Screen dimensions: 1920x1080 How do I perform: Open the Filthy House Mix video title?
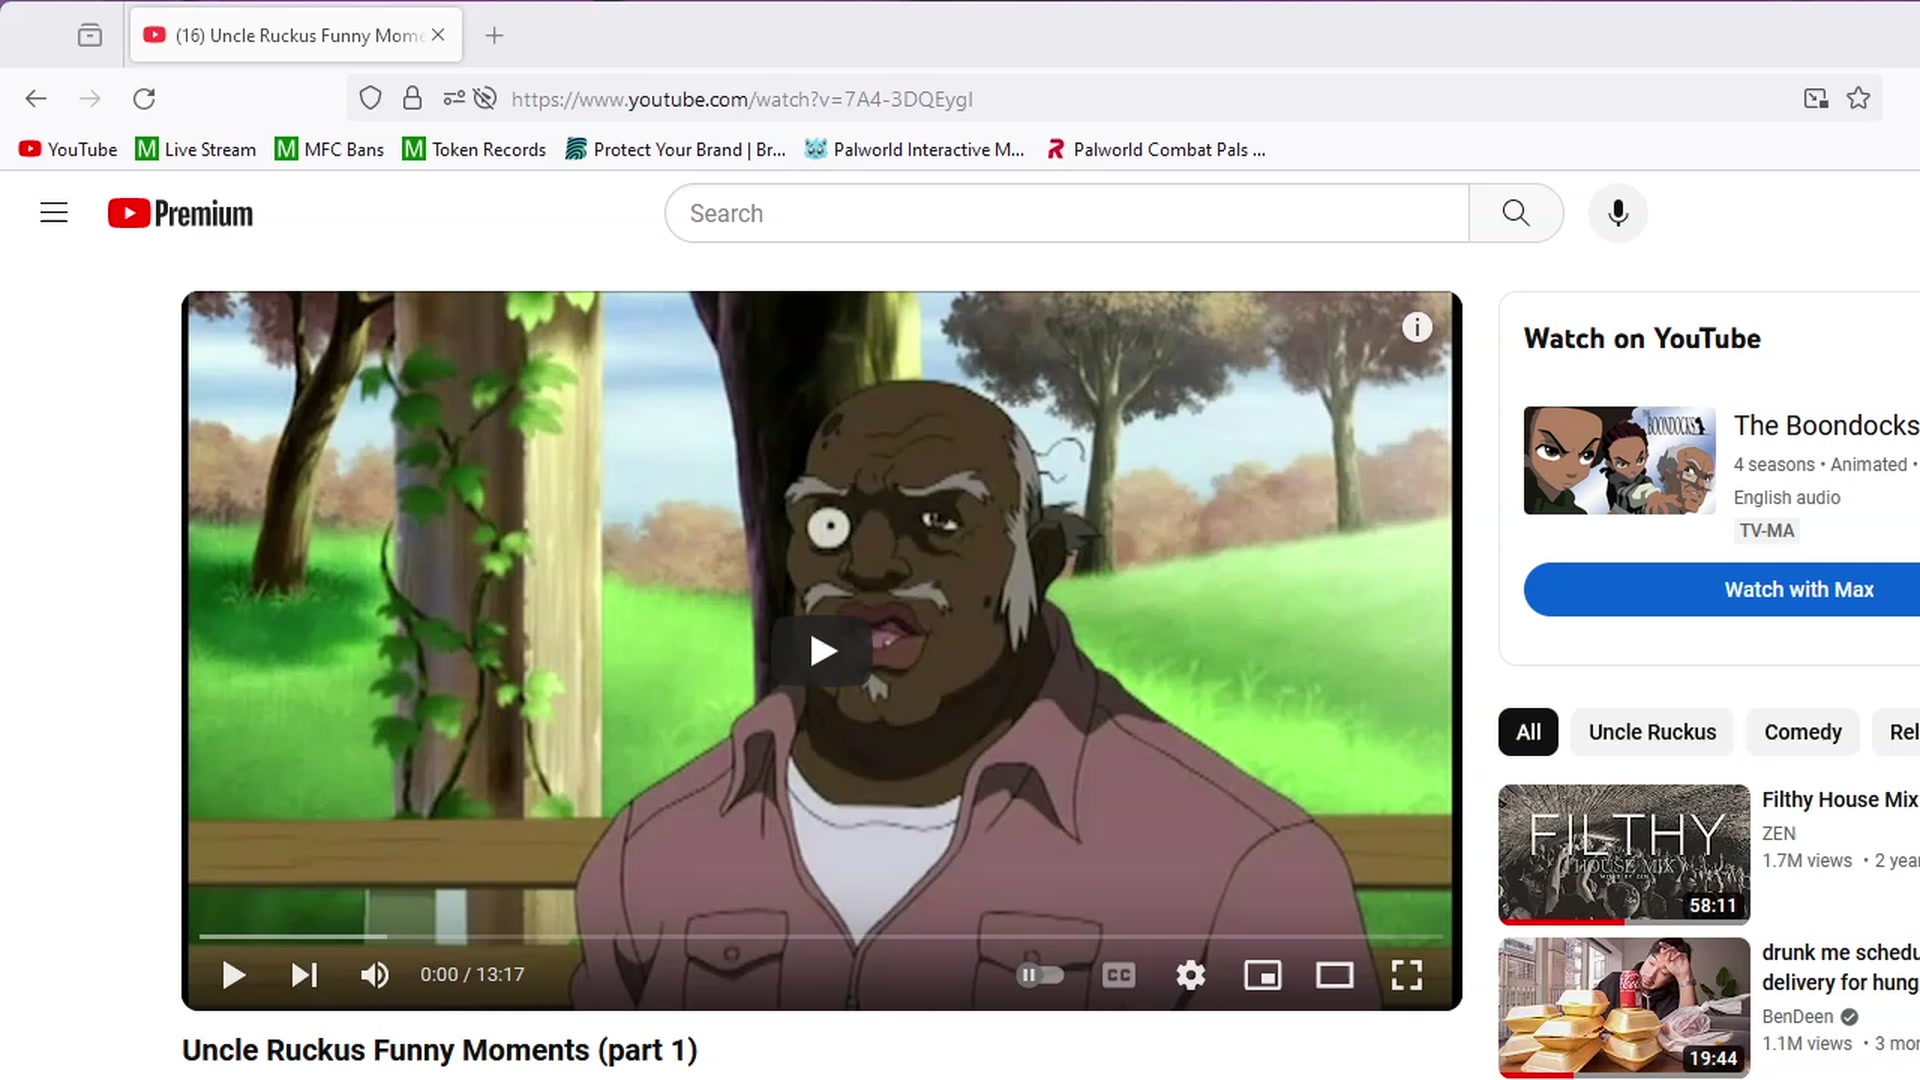click(1840, 800)
